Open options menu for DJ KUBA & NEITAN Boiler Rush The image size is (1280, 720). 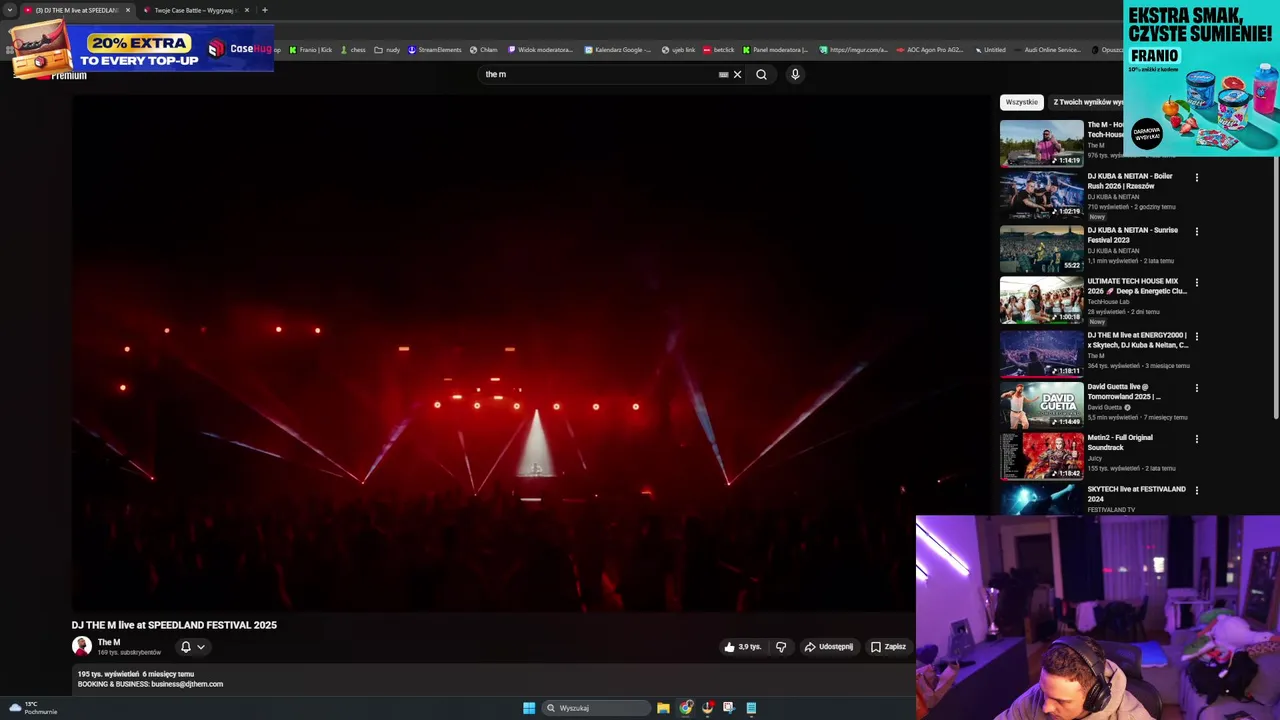1196,178
